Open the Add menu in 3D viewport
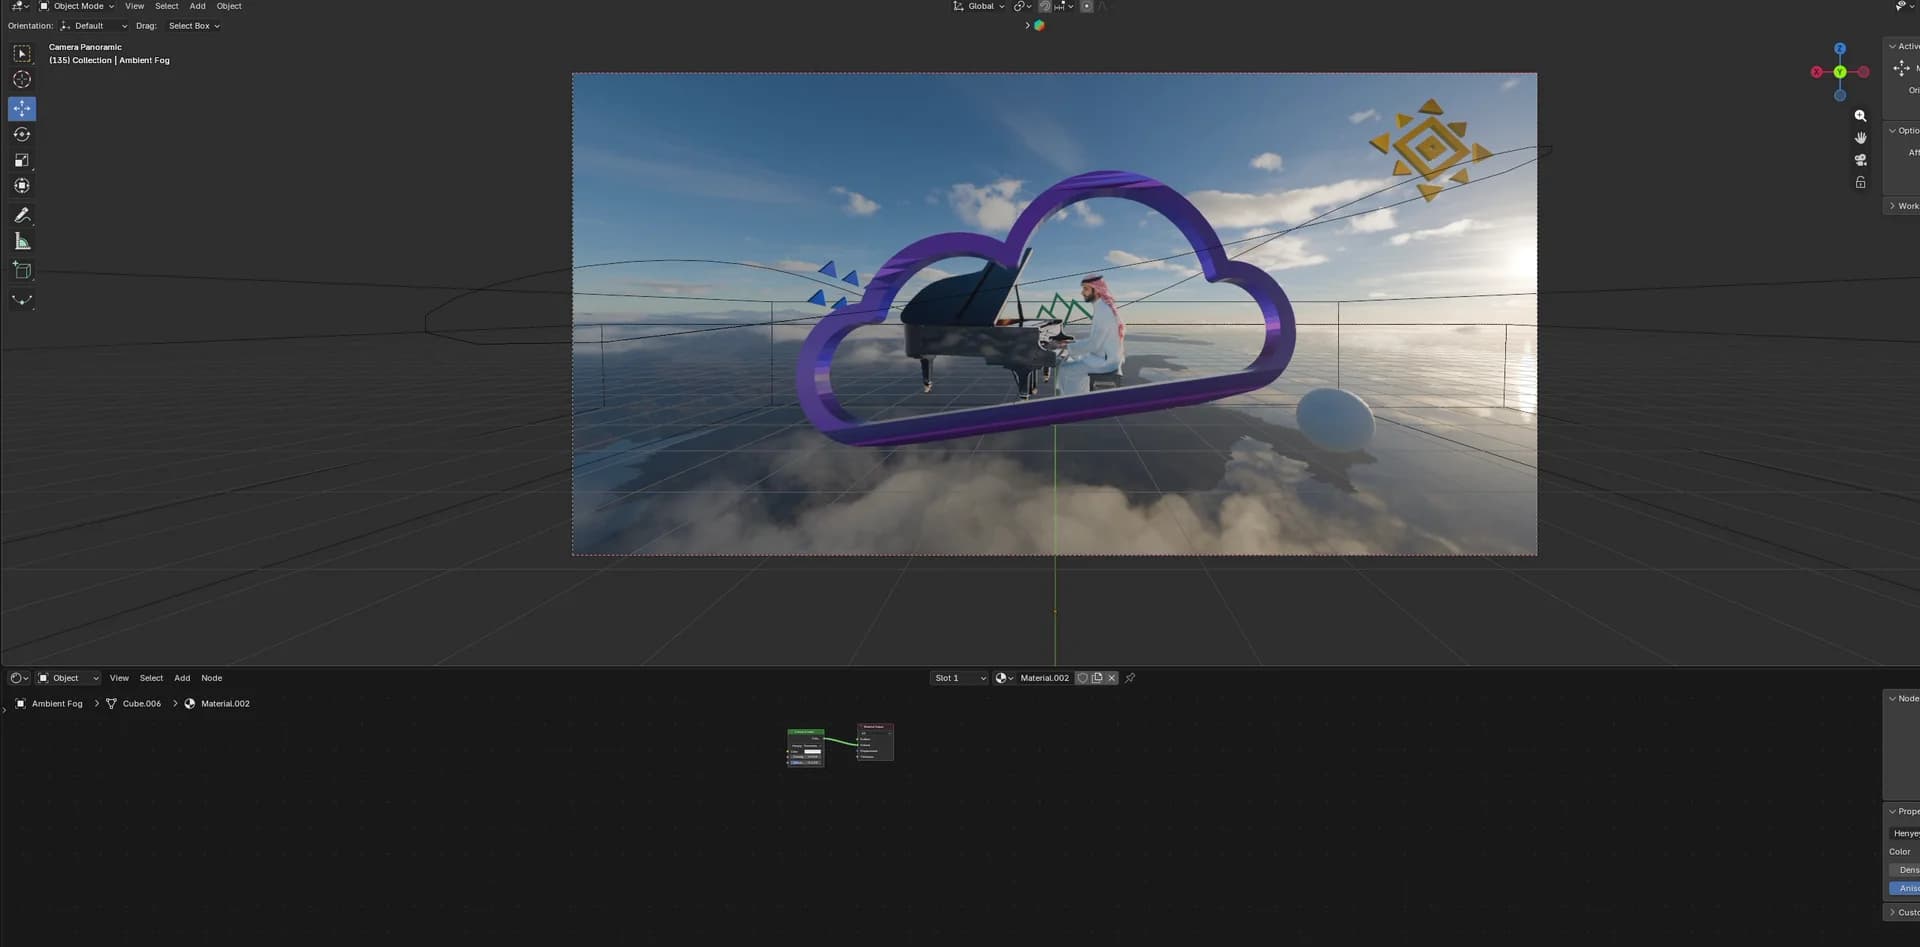The height and width of the screenshot is (947, 1920). (x=197, y=6)
